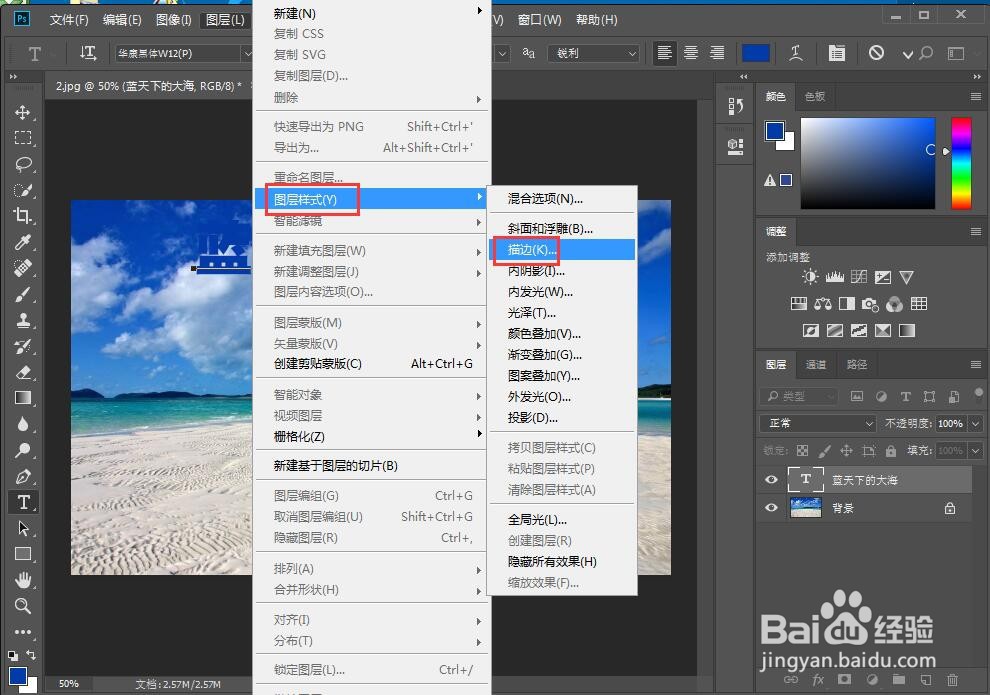Viewport: 990px width, 695px height.
Task: Select the Move tool
Action: coord(24,112)
